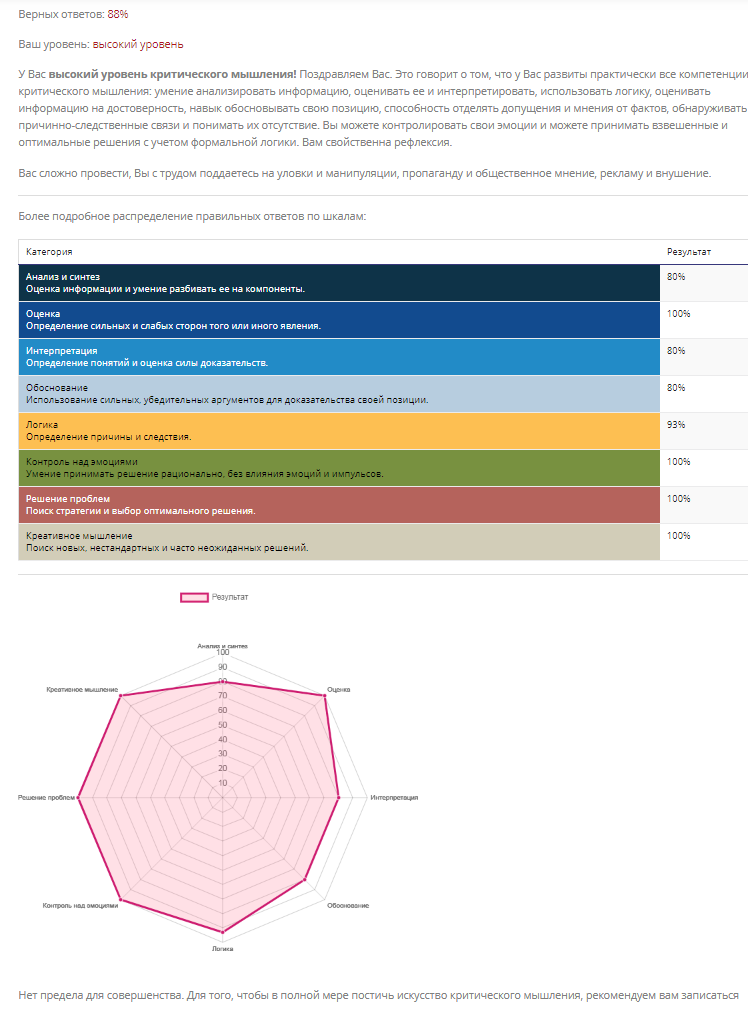Select the Анализ и синтез radar data point
Viewport: 748px width, 1014px height.
point(223,682)
